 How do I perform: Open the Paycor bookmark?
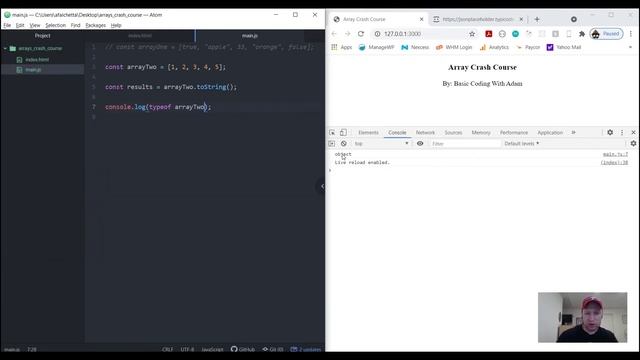coord(528,47)
